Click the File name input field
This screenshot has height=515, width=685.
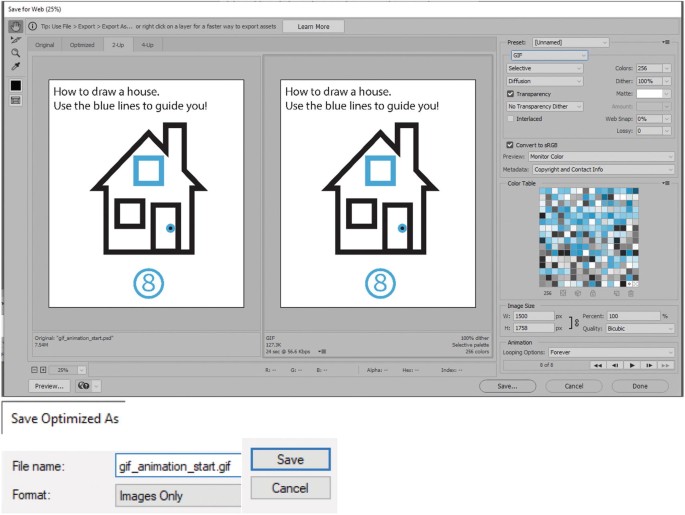[x=178, y=466]
